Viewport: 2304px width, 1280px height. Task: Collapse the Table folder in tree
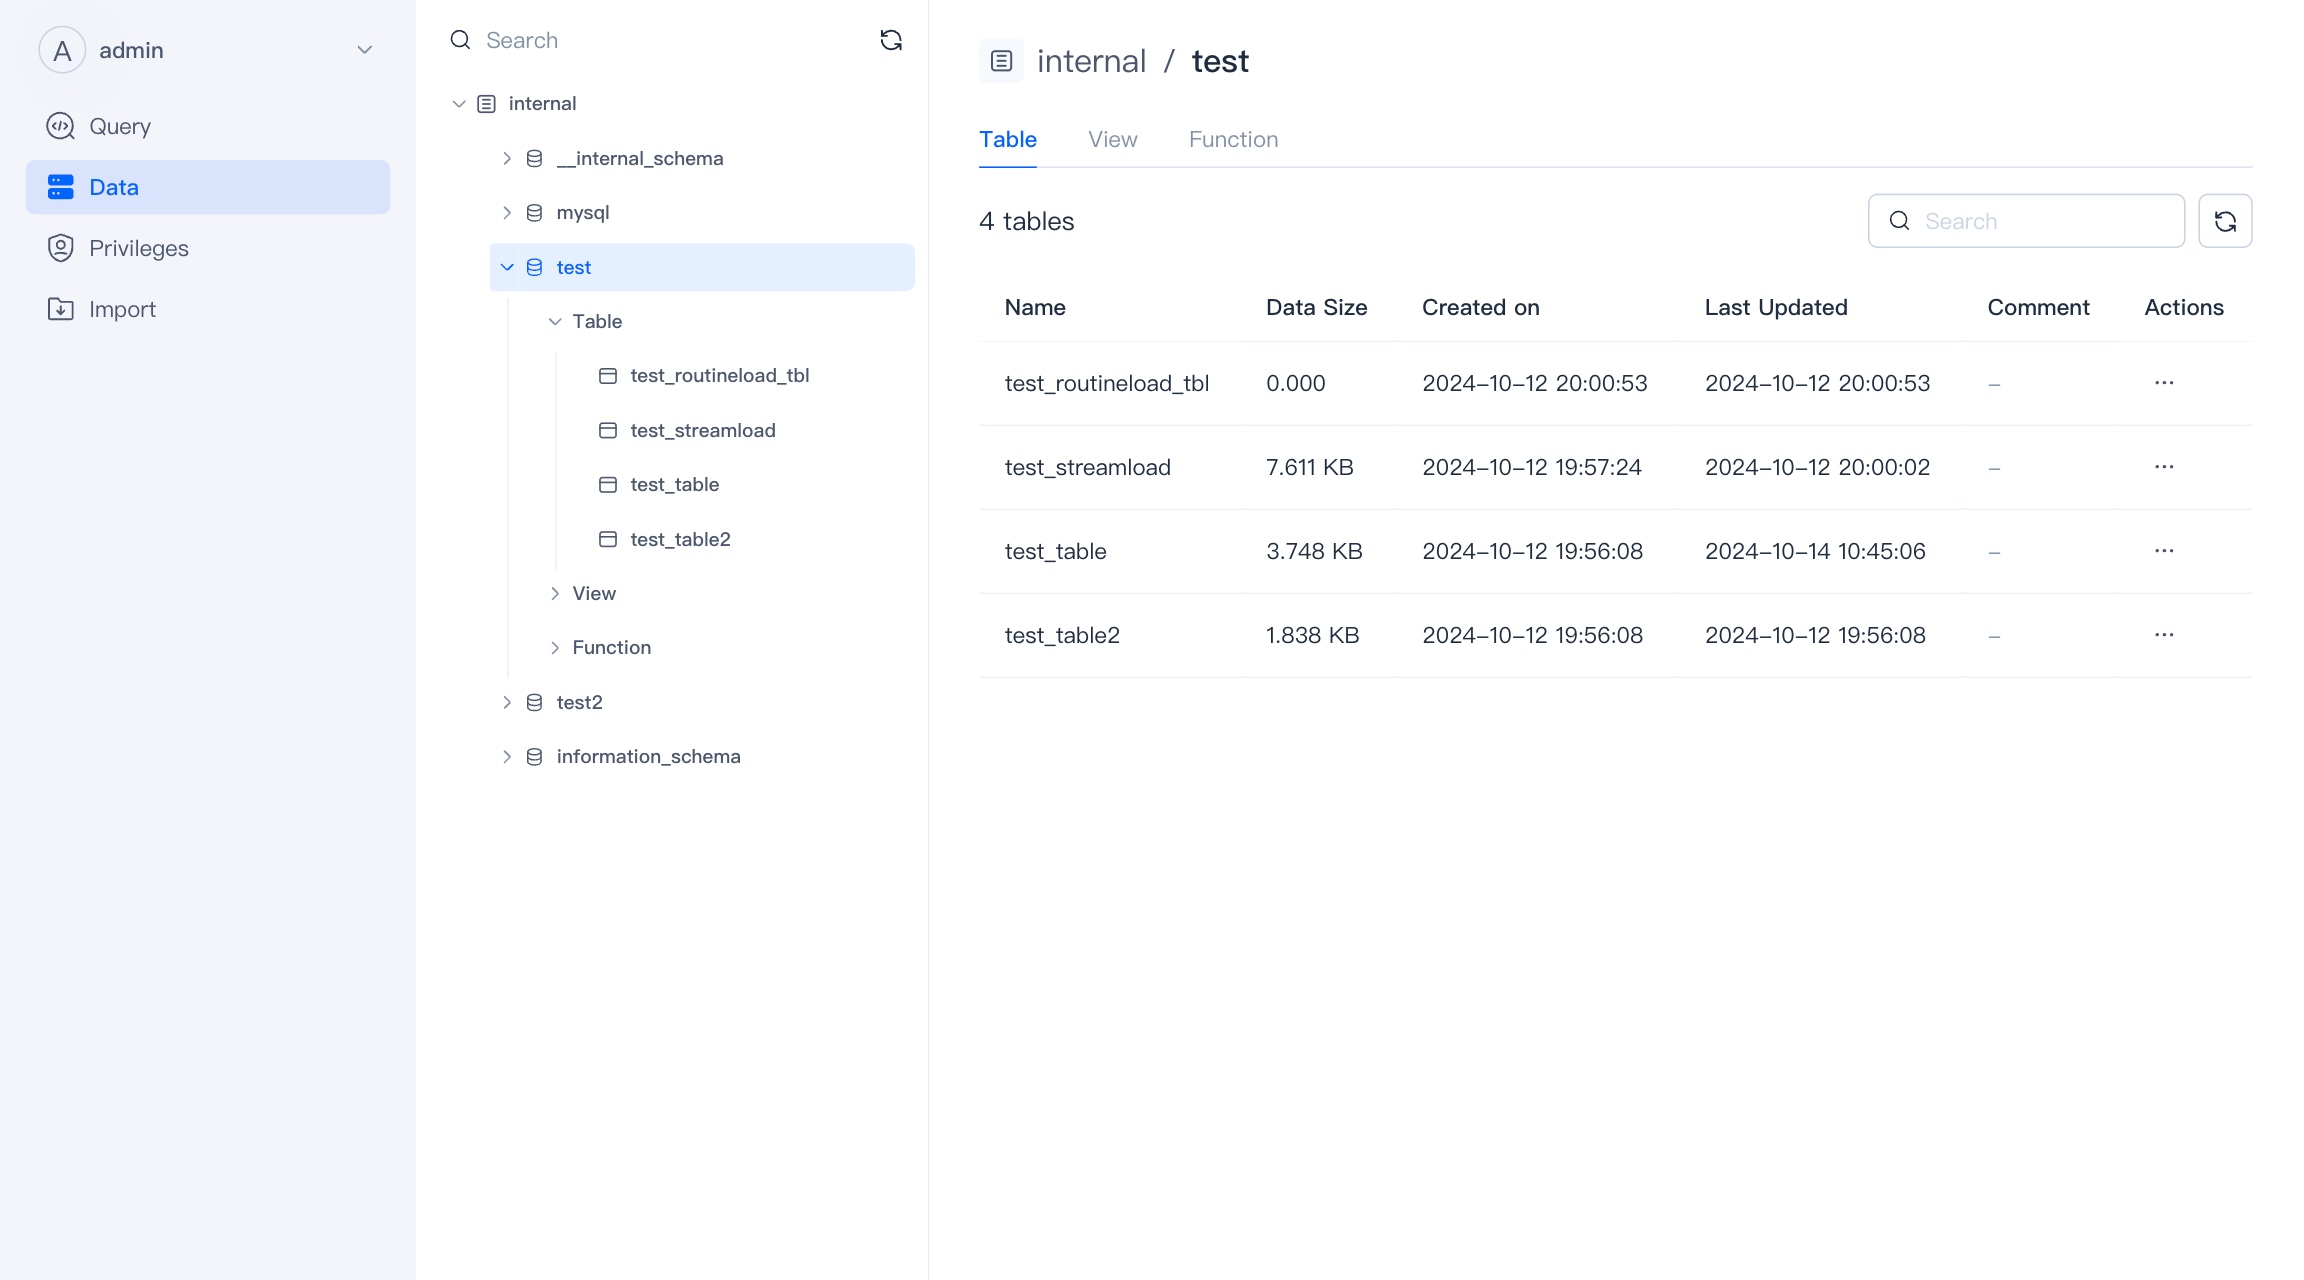pyautogui.click(x=555, y=322)
